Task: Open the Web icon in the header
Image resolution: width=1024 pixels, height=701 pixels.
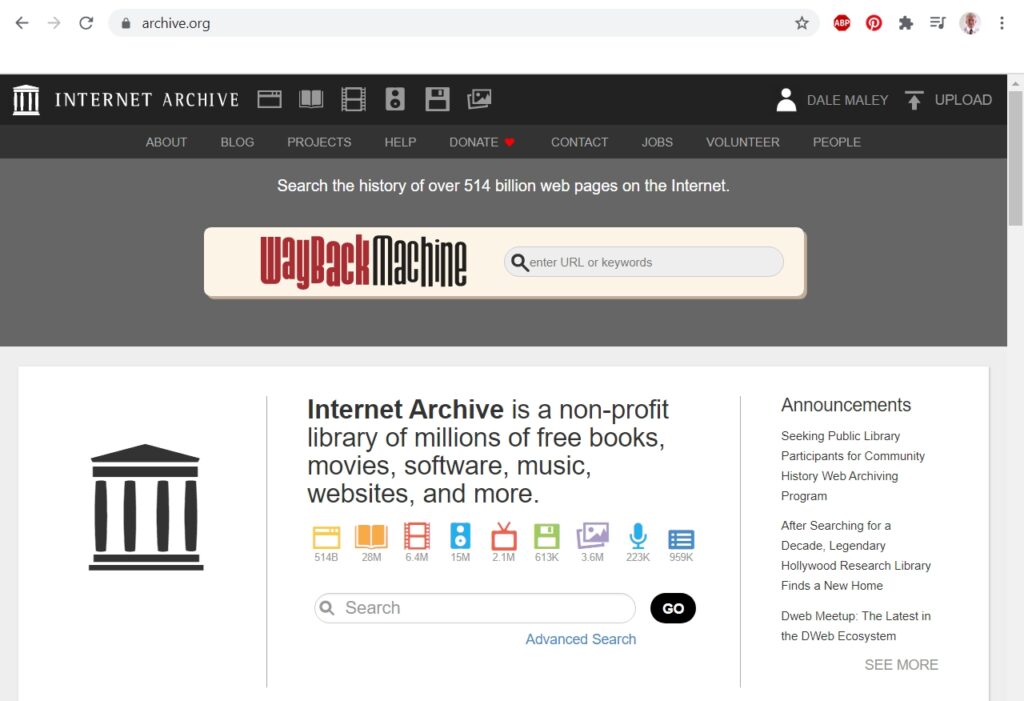Action: (269, 99)
